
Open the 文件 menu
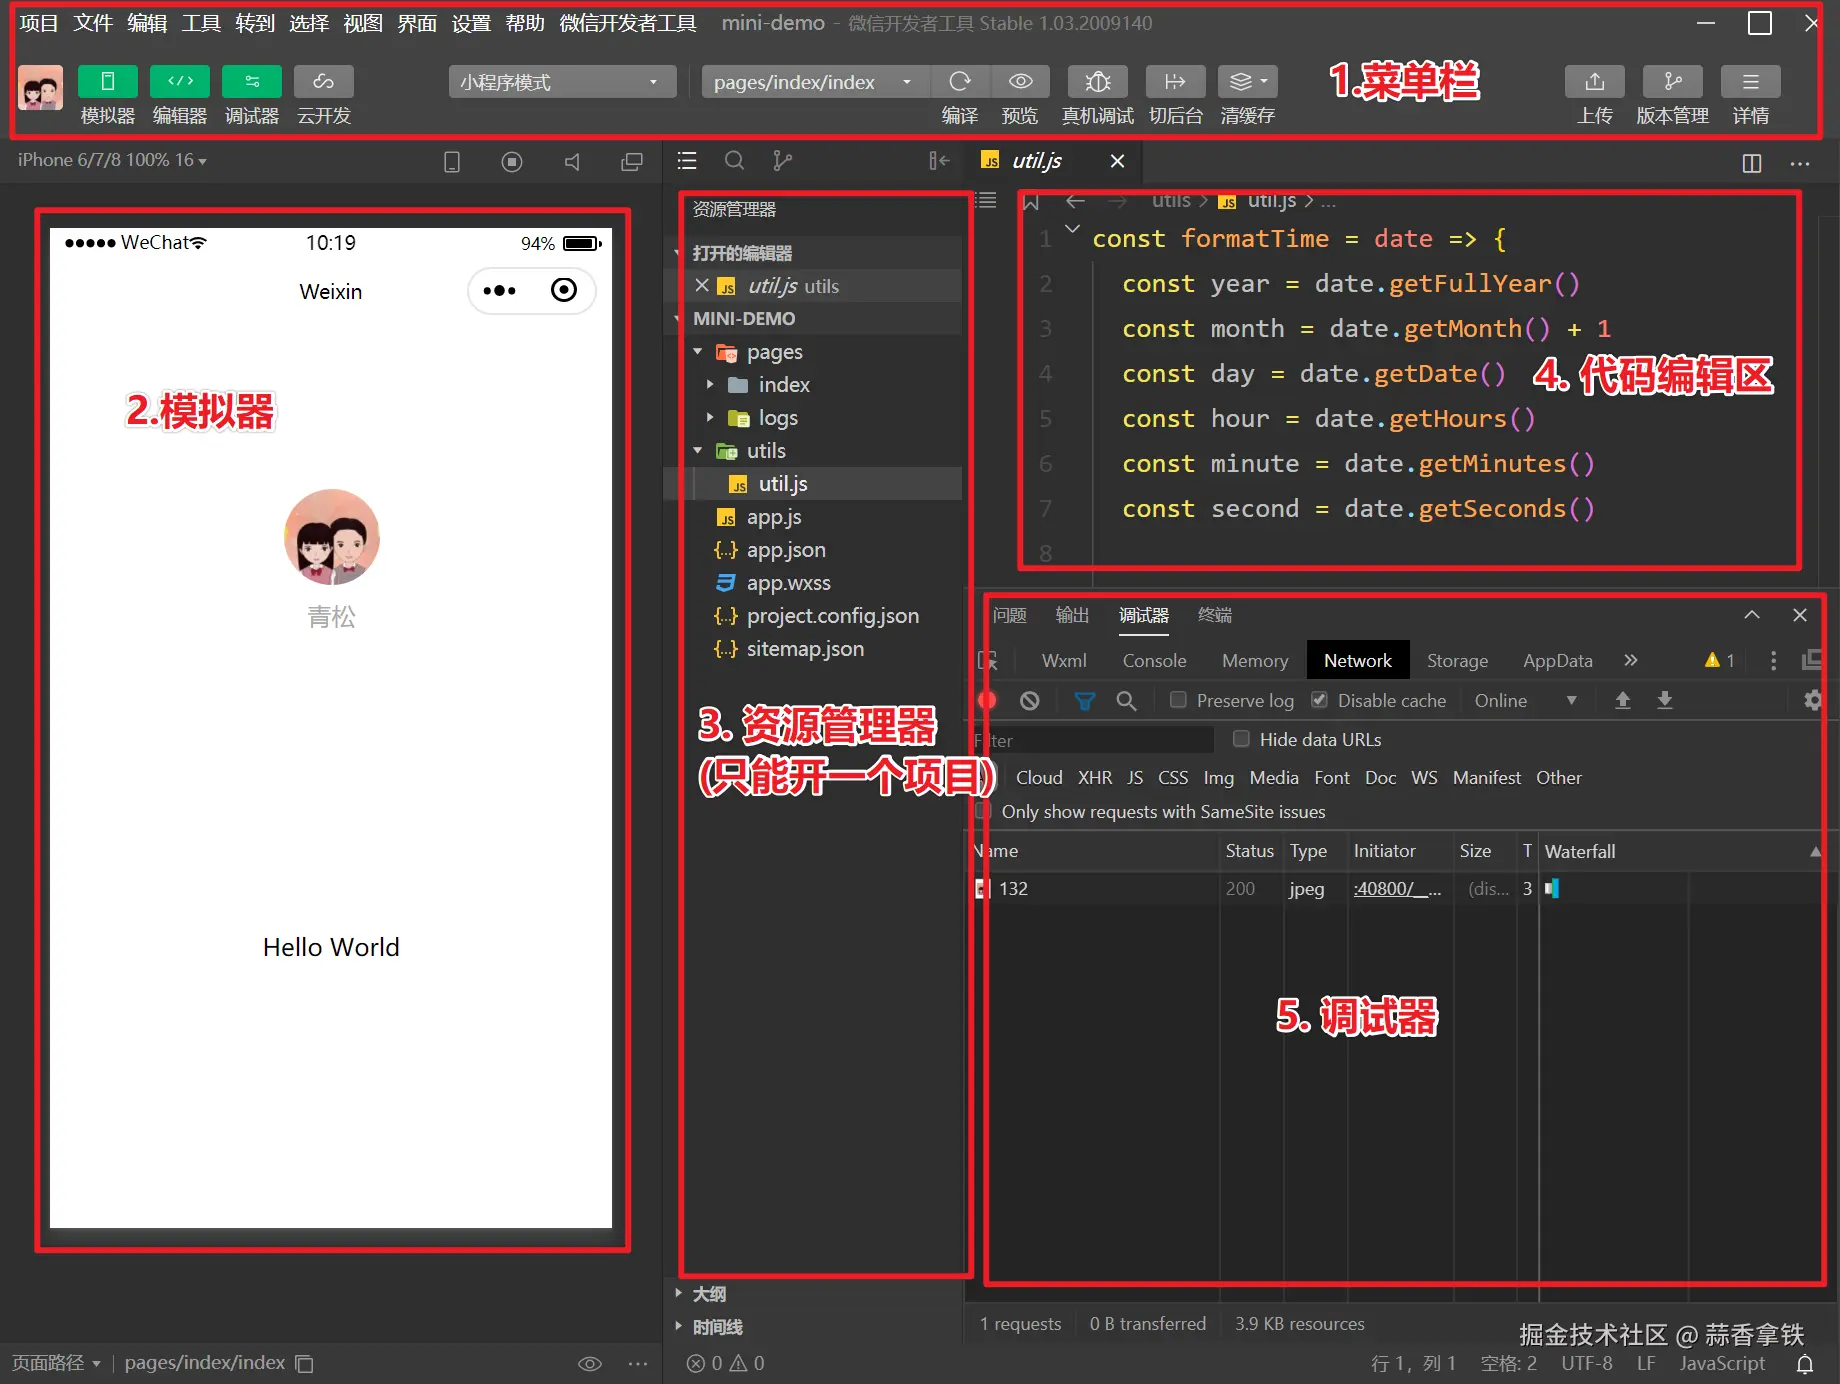click(x=93, y=23)
